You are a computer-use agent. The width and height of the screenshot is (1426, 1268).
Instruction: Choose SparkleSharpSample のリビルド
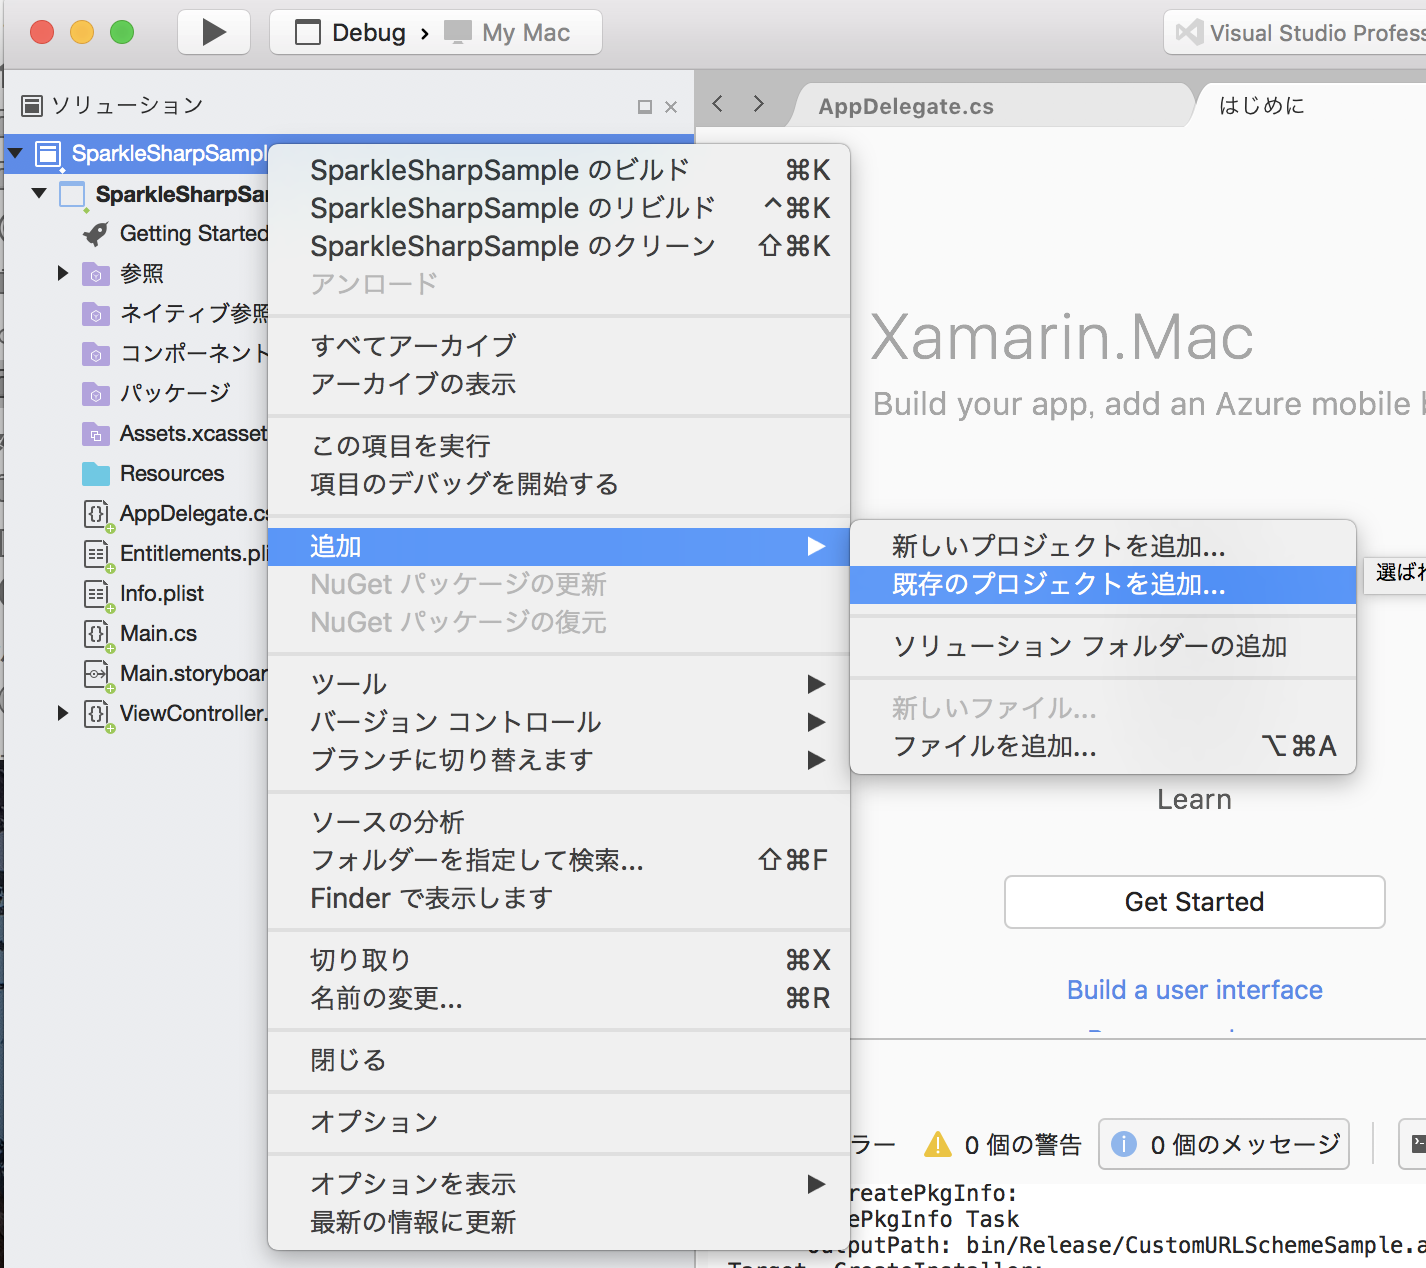pos(559,208)
